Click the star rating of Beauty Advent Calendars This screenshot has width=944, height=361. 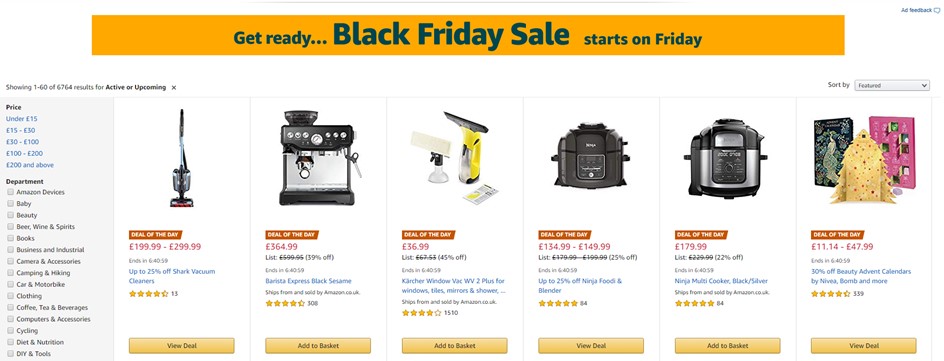point(831,294)
